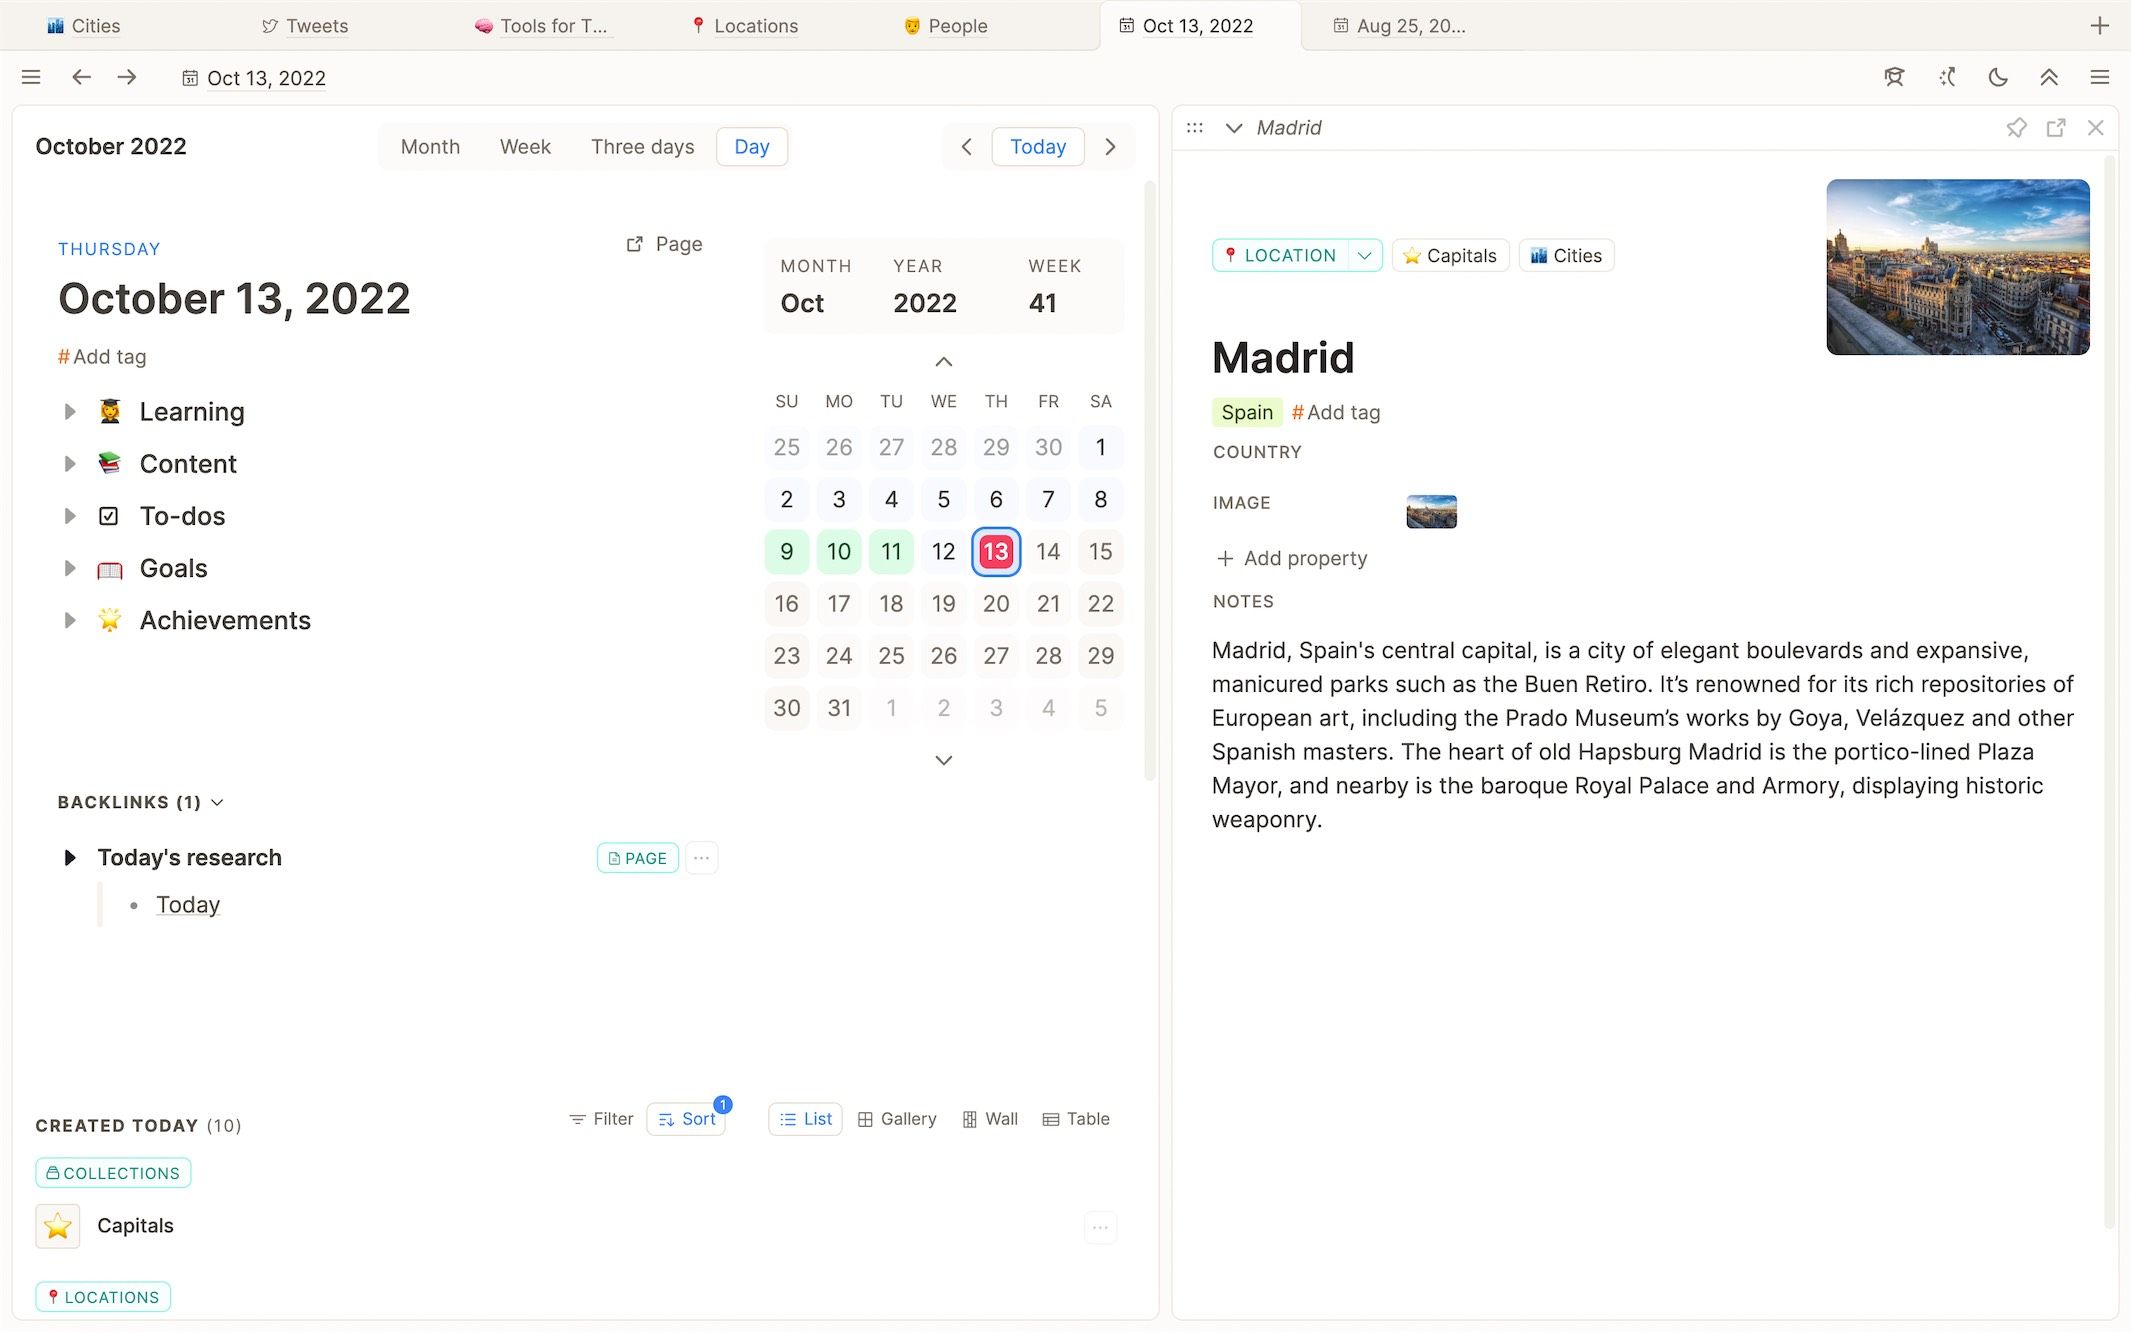Switch to Gallery view
The height and width of the screenshot is (1332, 2132).
[897, 1119]
